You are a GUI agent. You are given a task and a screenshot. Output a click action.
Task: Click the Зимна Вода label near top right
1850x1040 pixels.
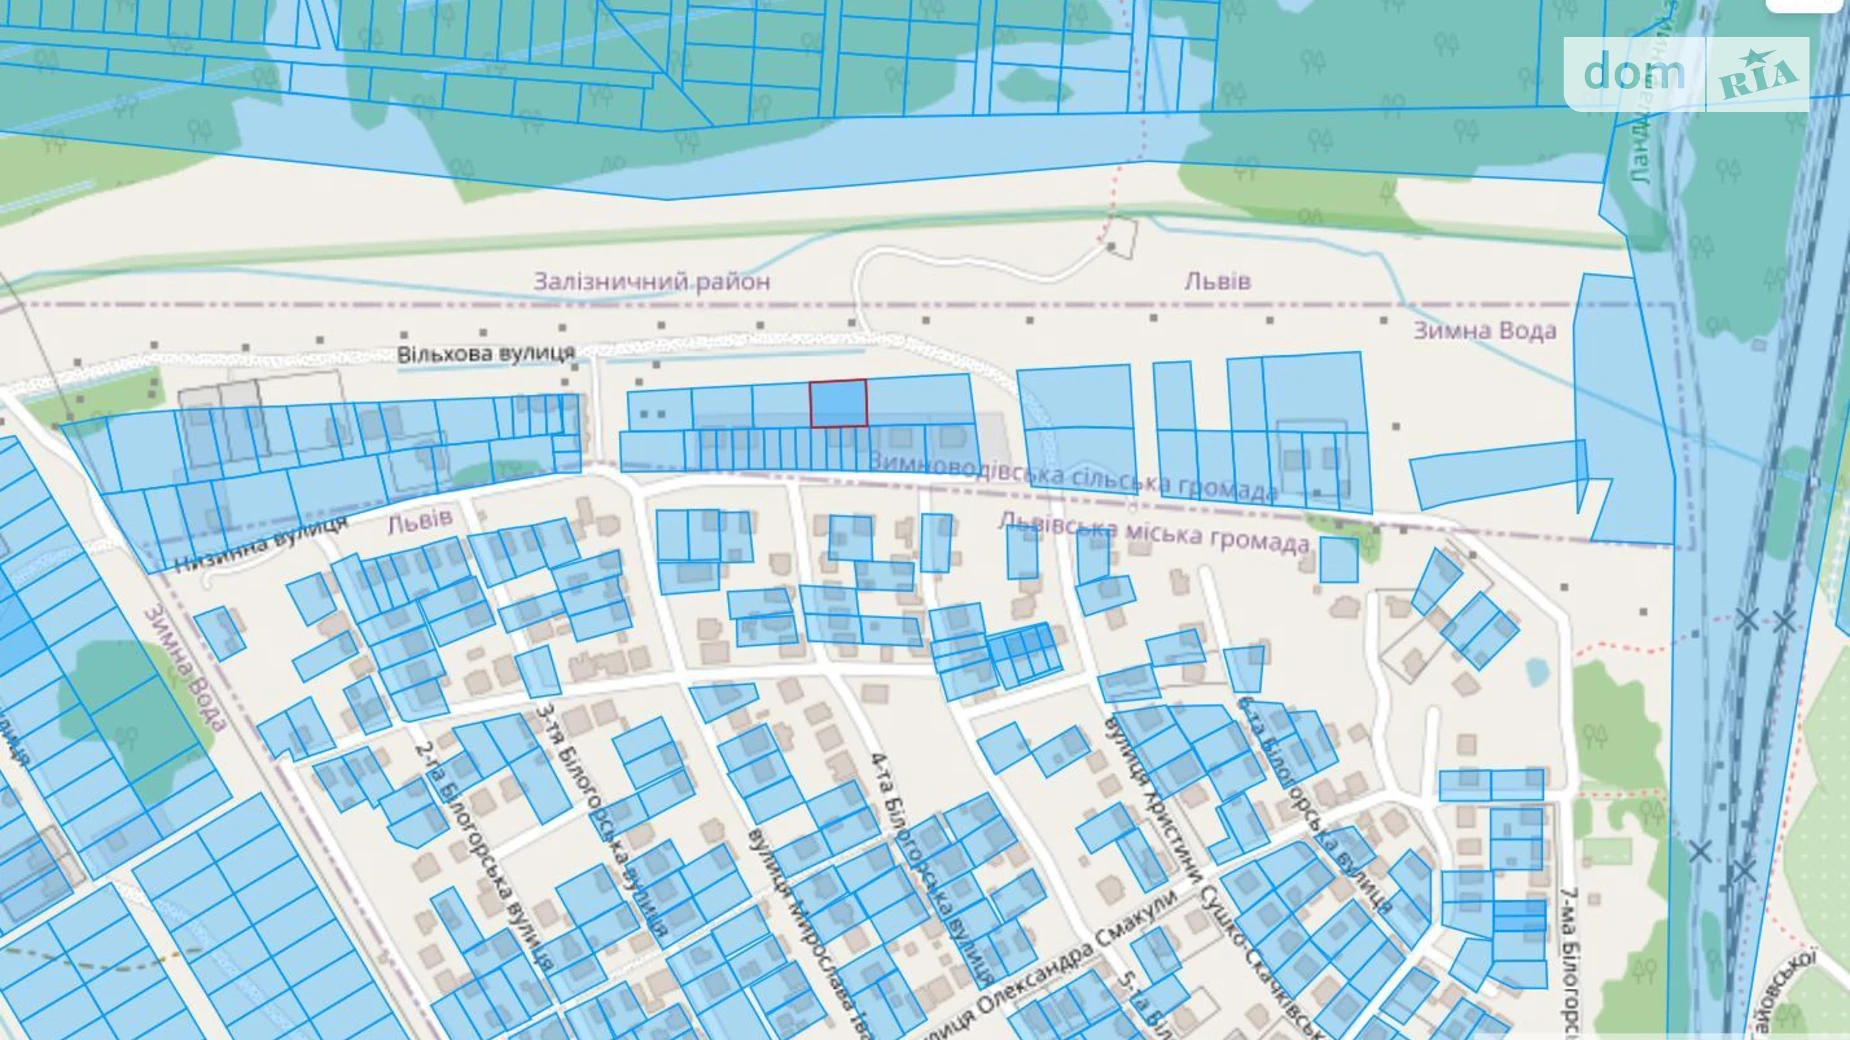[x=1484, y=331]
